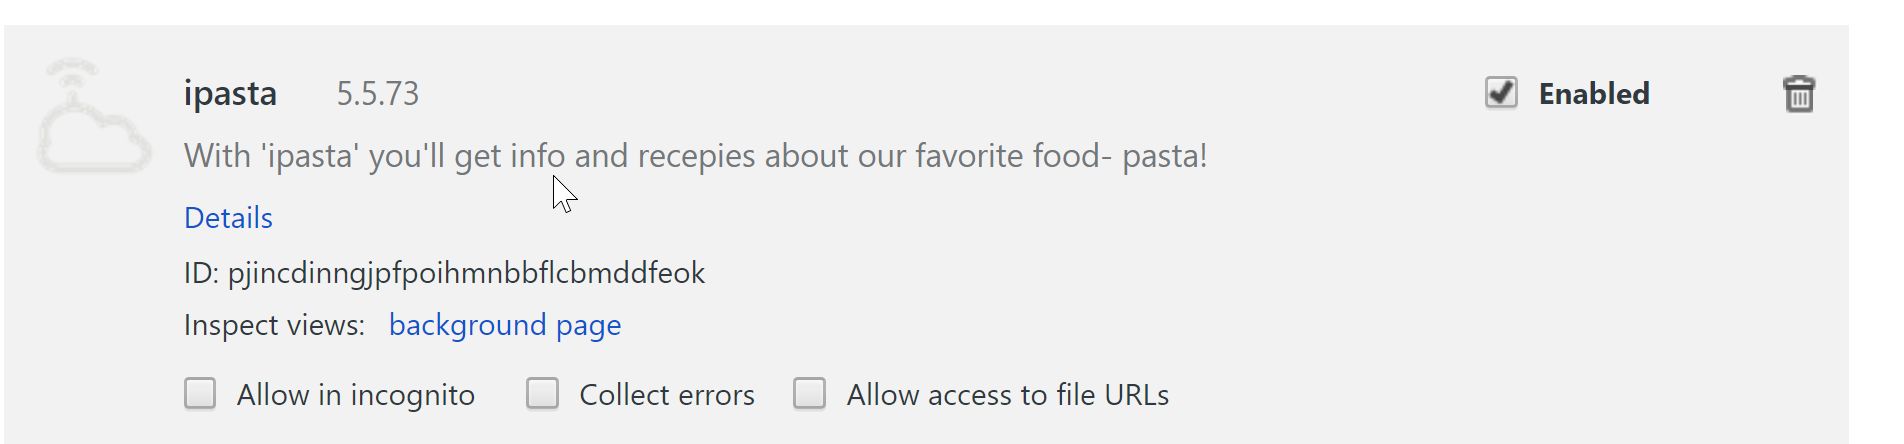Check the Allow access to file URLs box
The height and width of the screenshot is (444, 1904).
coord(809,394)
